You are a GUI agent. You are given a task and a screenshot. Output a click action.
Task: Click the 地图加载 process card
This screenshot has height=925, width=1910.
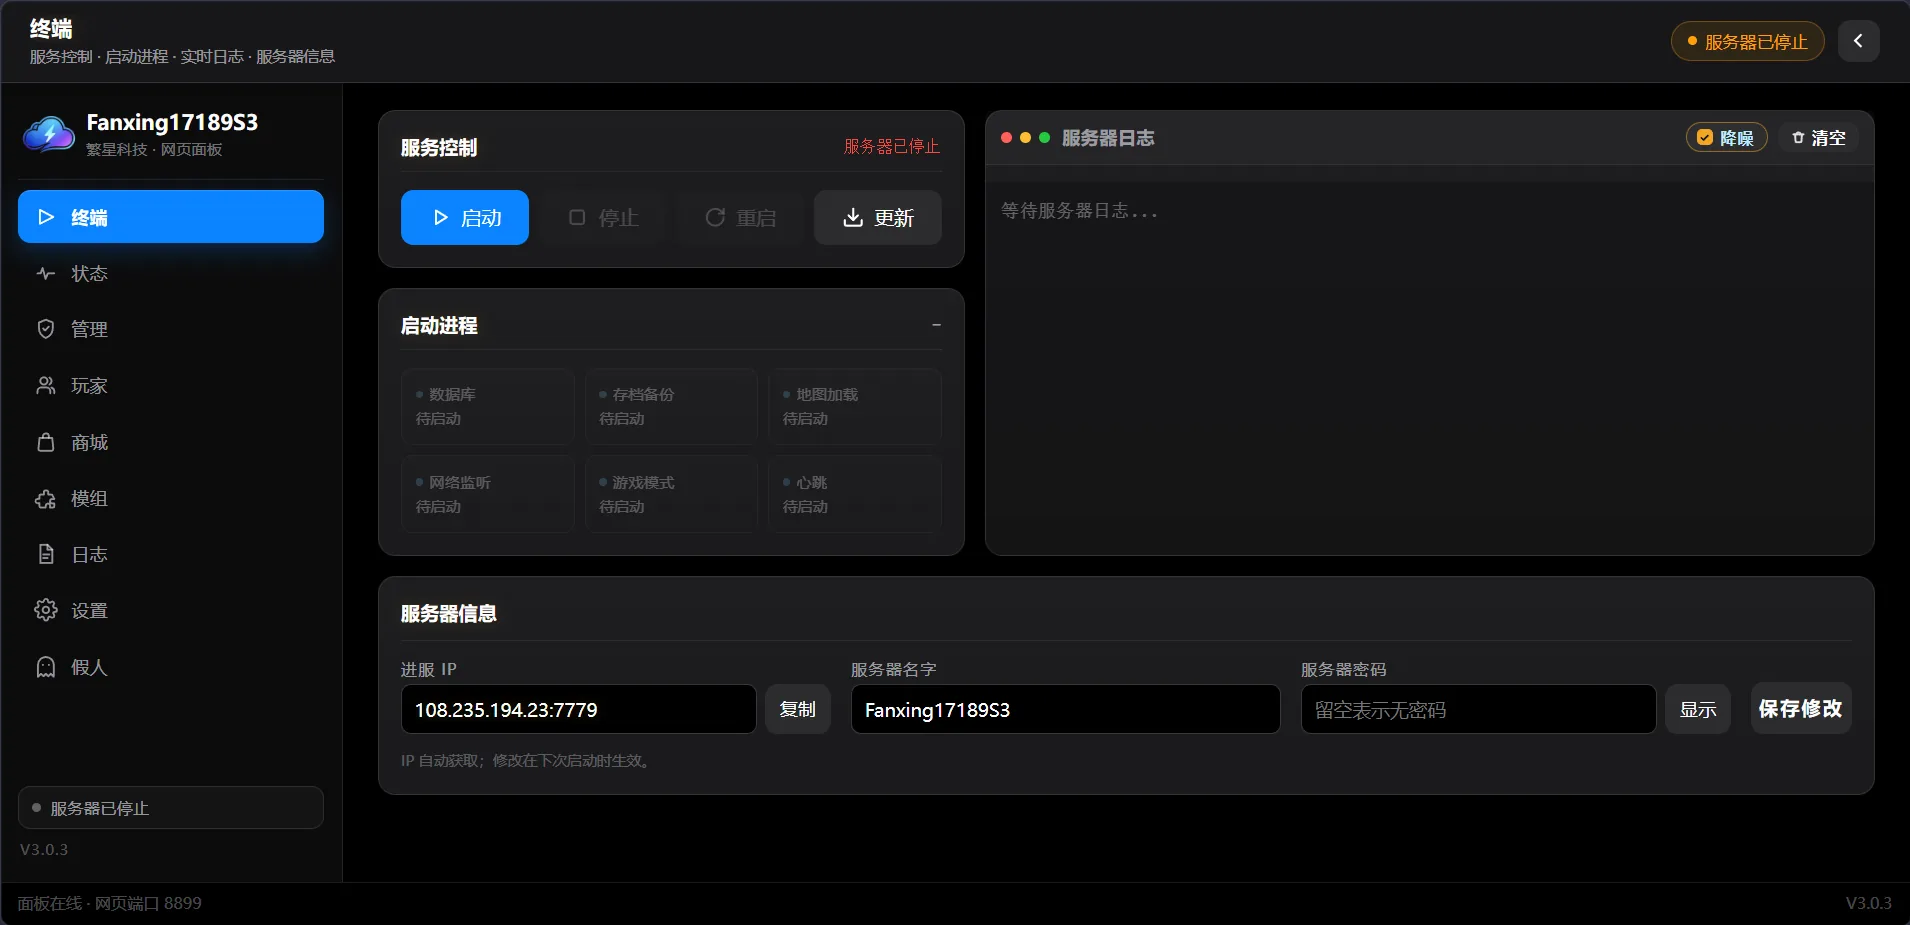[x=855, y=406]
